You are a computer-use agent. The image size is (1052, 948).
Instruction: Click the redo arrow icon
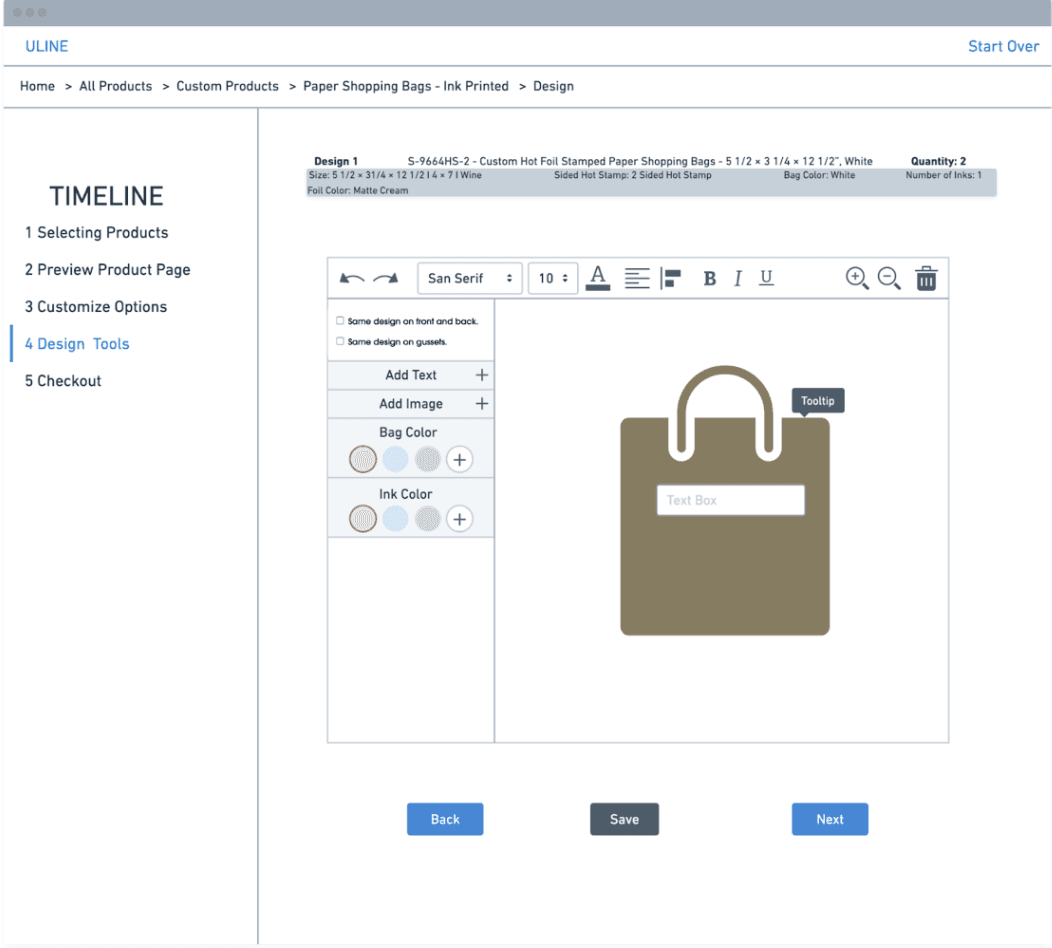(x=386, y=278)
